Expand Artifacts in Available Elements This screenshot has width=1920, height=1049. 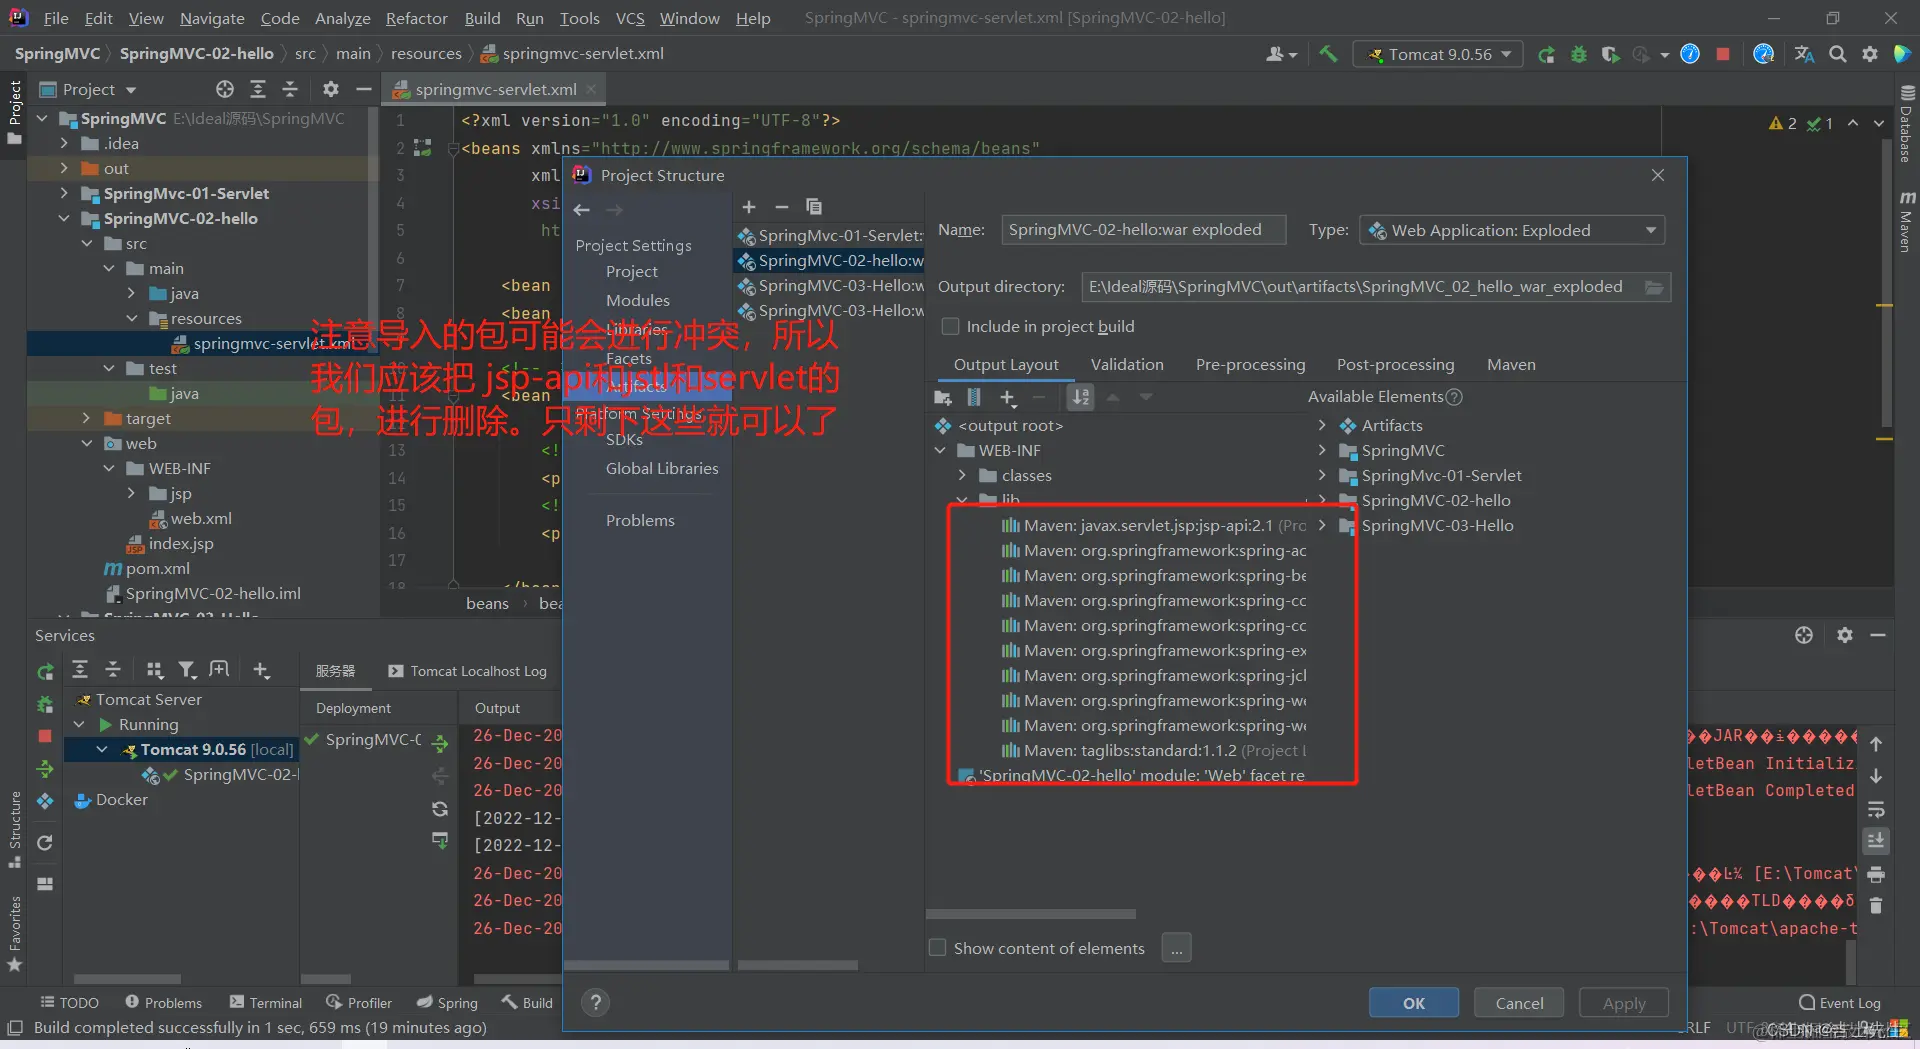[x=1322, y=425]
